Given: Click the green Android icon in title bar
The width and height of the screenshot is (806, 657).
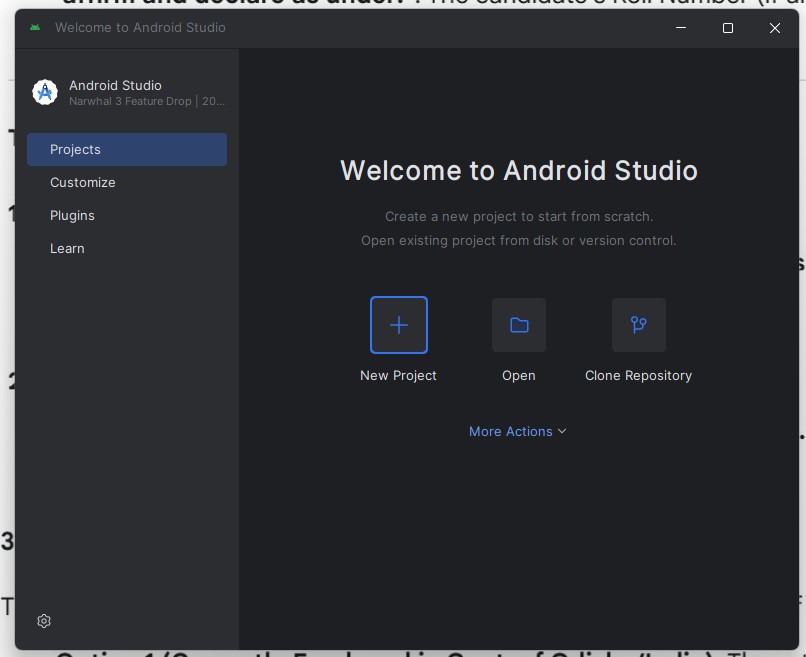Looking at the screenshot, I should click(x=35, y=28).
